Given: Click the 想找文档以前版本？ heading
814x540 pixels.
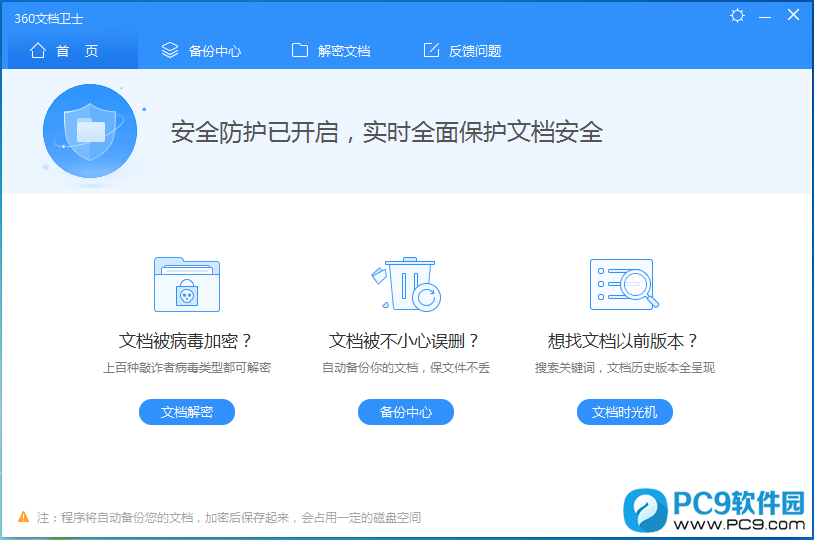Looking at the screenshot, I should (624, 341).
